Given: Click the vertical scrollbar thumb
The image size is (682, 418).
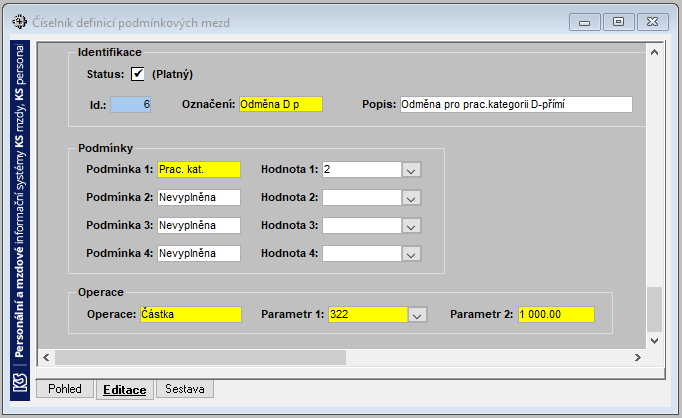Looking at the screenshot, I should [x=655, y=309].
